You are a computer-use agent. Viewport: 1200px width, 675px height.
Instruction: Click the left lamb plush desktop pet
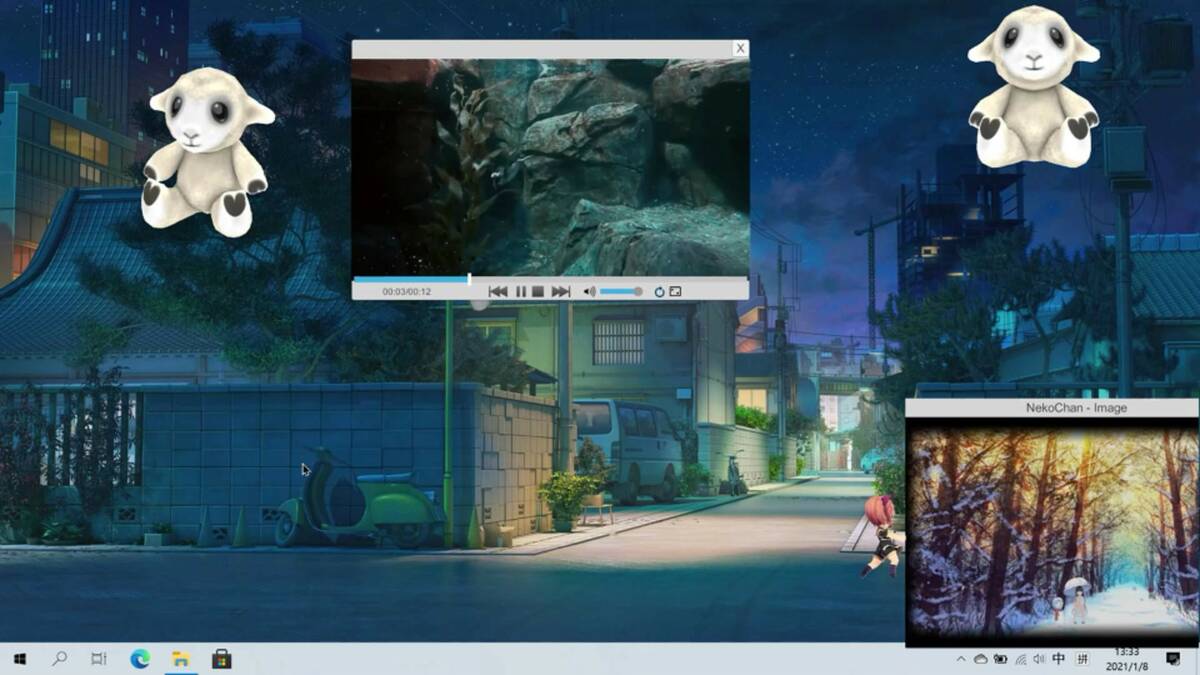(x=208, y=151)
